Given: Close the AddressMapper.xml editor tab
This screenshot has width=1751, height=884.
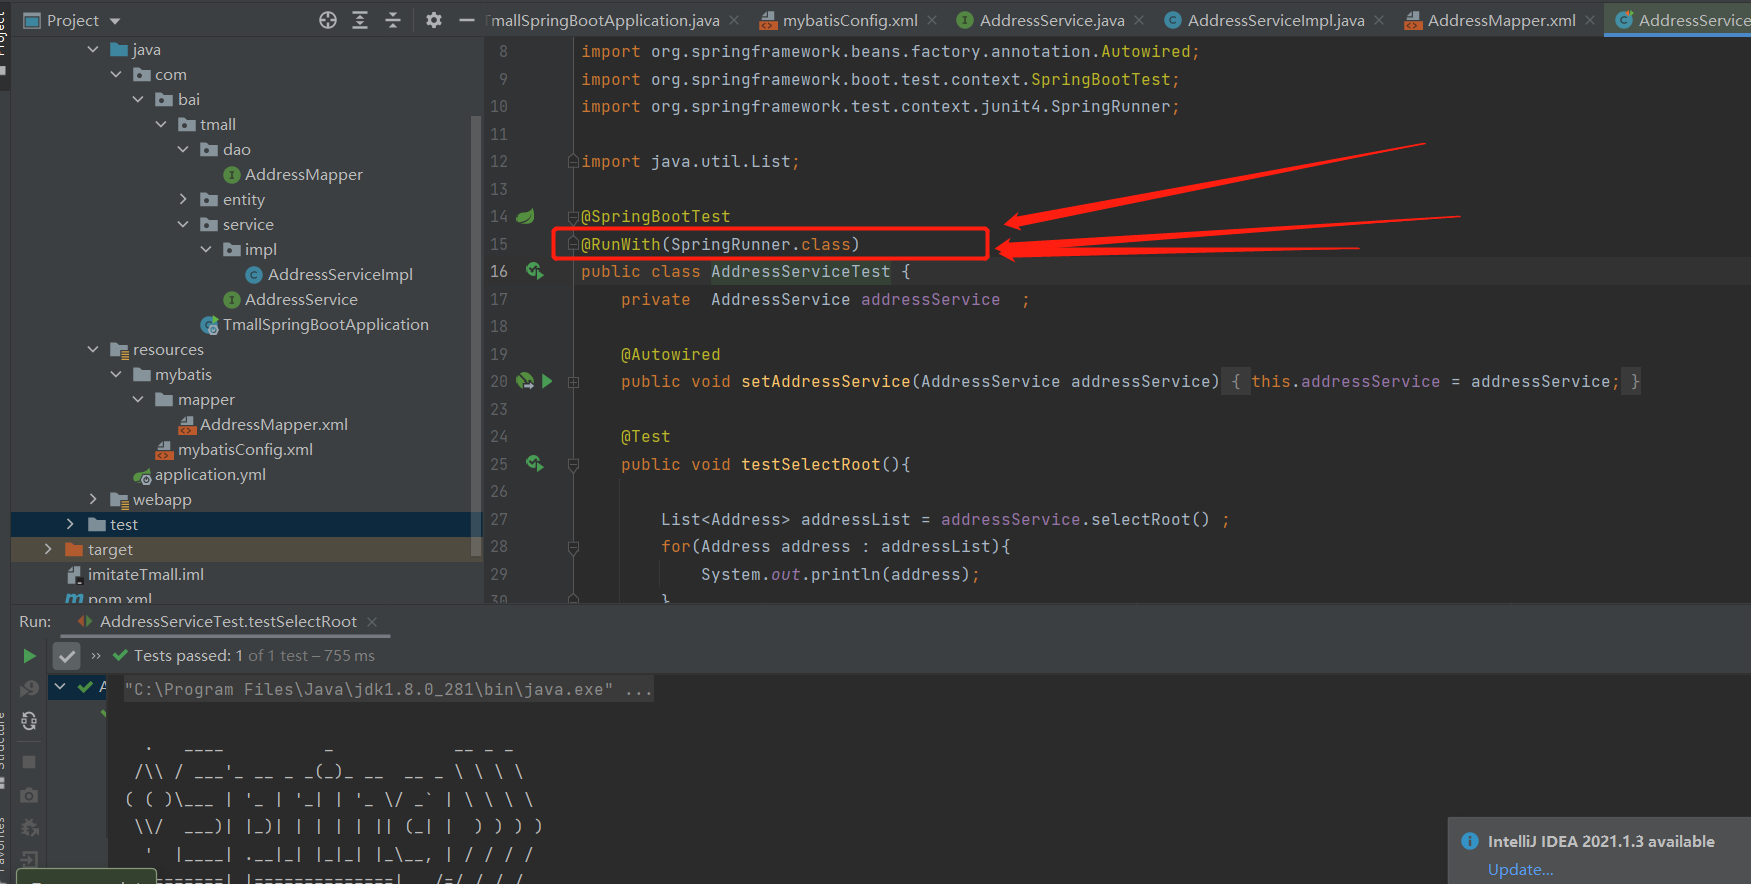Looking at the screenshot, I should pyautogui.click(x=1590, y=20).
